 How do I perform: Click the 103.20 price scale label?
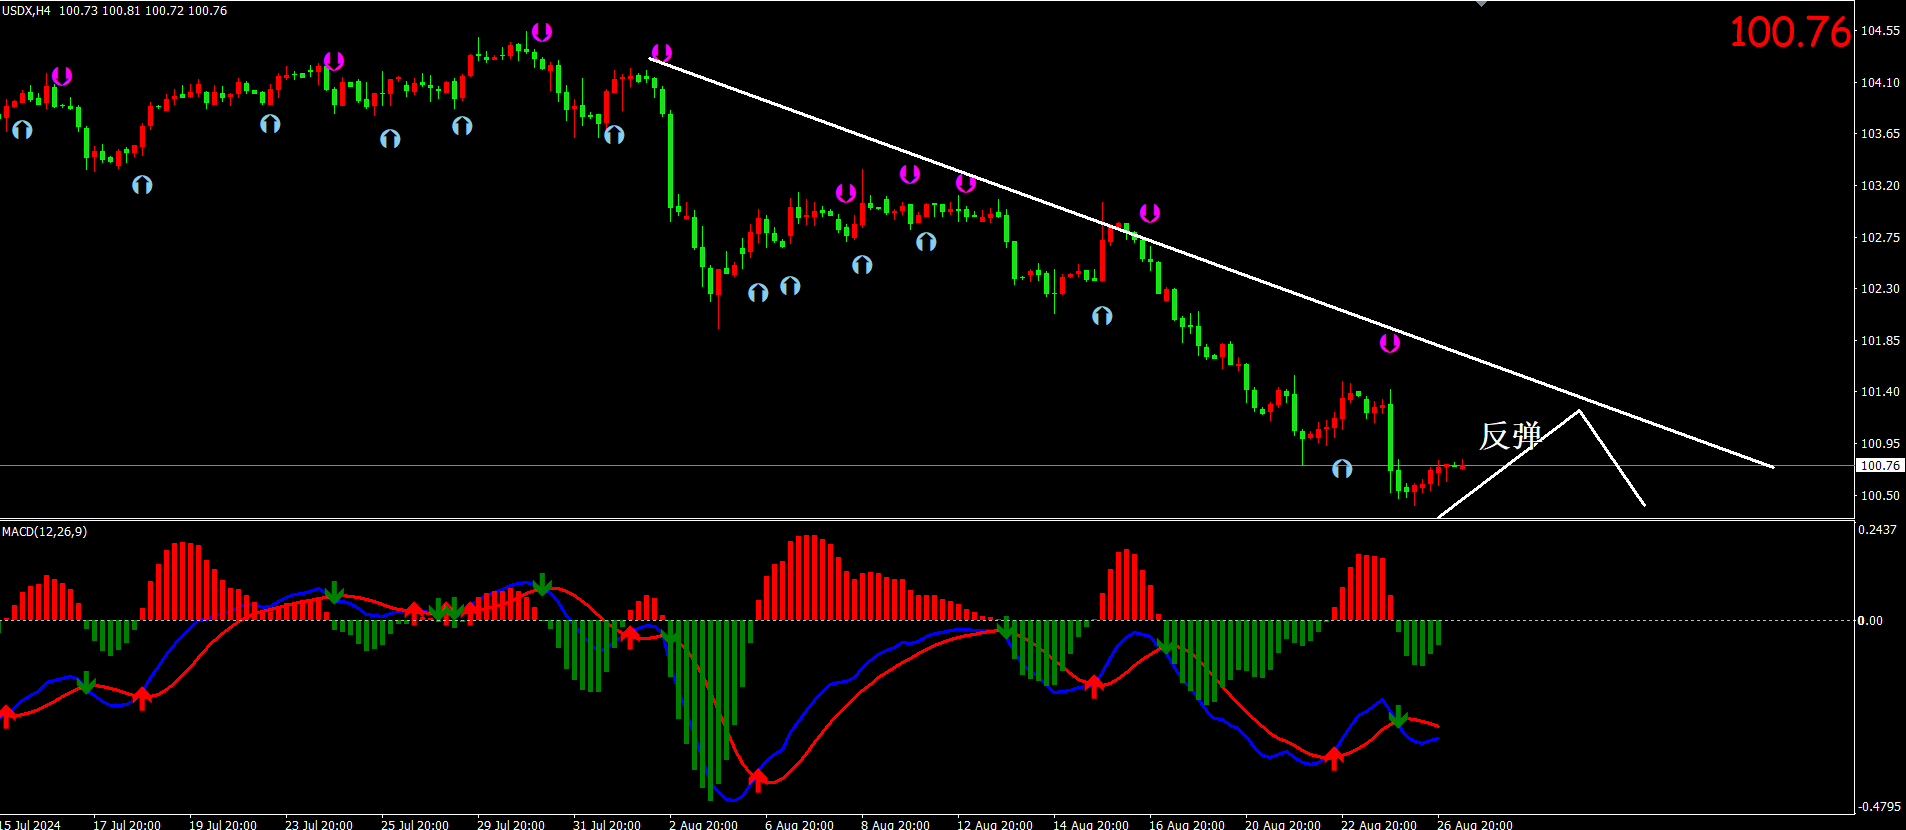[x=1880, y=186]
